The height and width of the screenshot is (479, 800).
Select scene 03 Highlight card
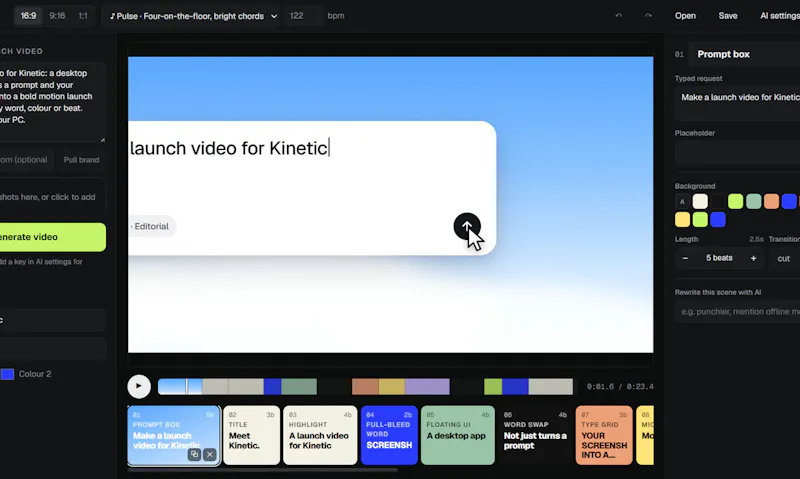[x=320, y=435]
